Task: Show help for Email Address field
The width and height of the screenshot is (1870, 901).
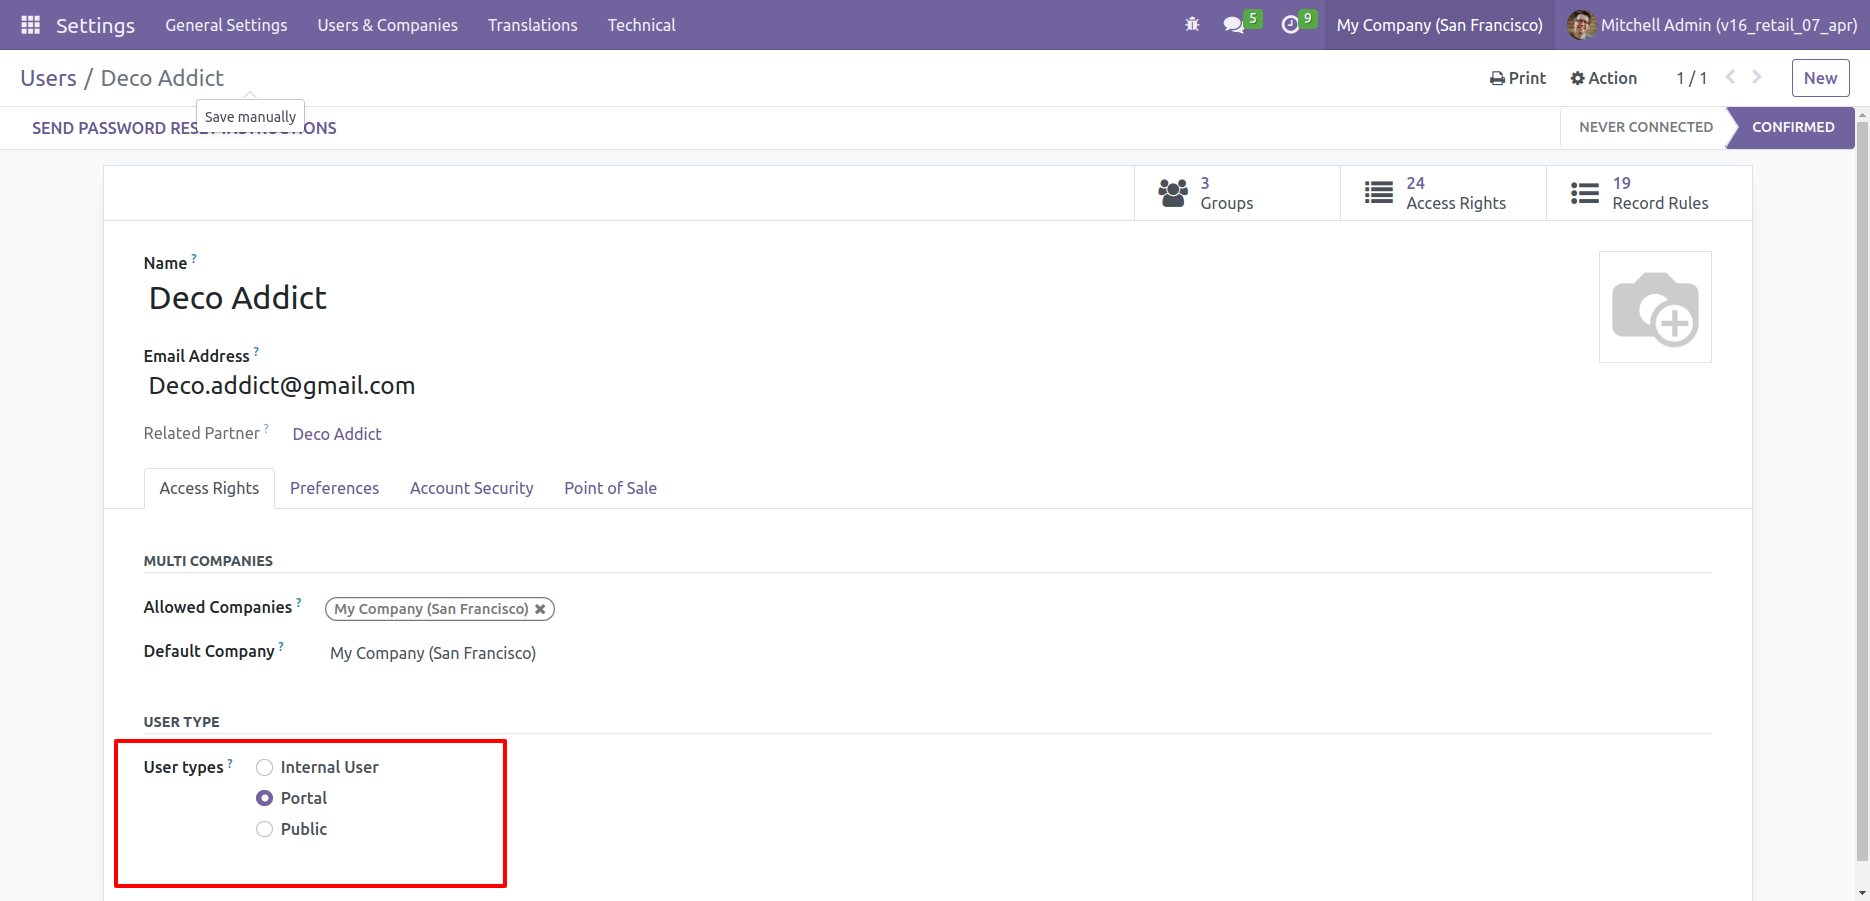Action: pos(256,351)
